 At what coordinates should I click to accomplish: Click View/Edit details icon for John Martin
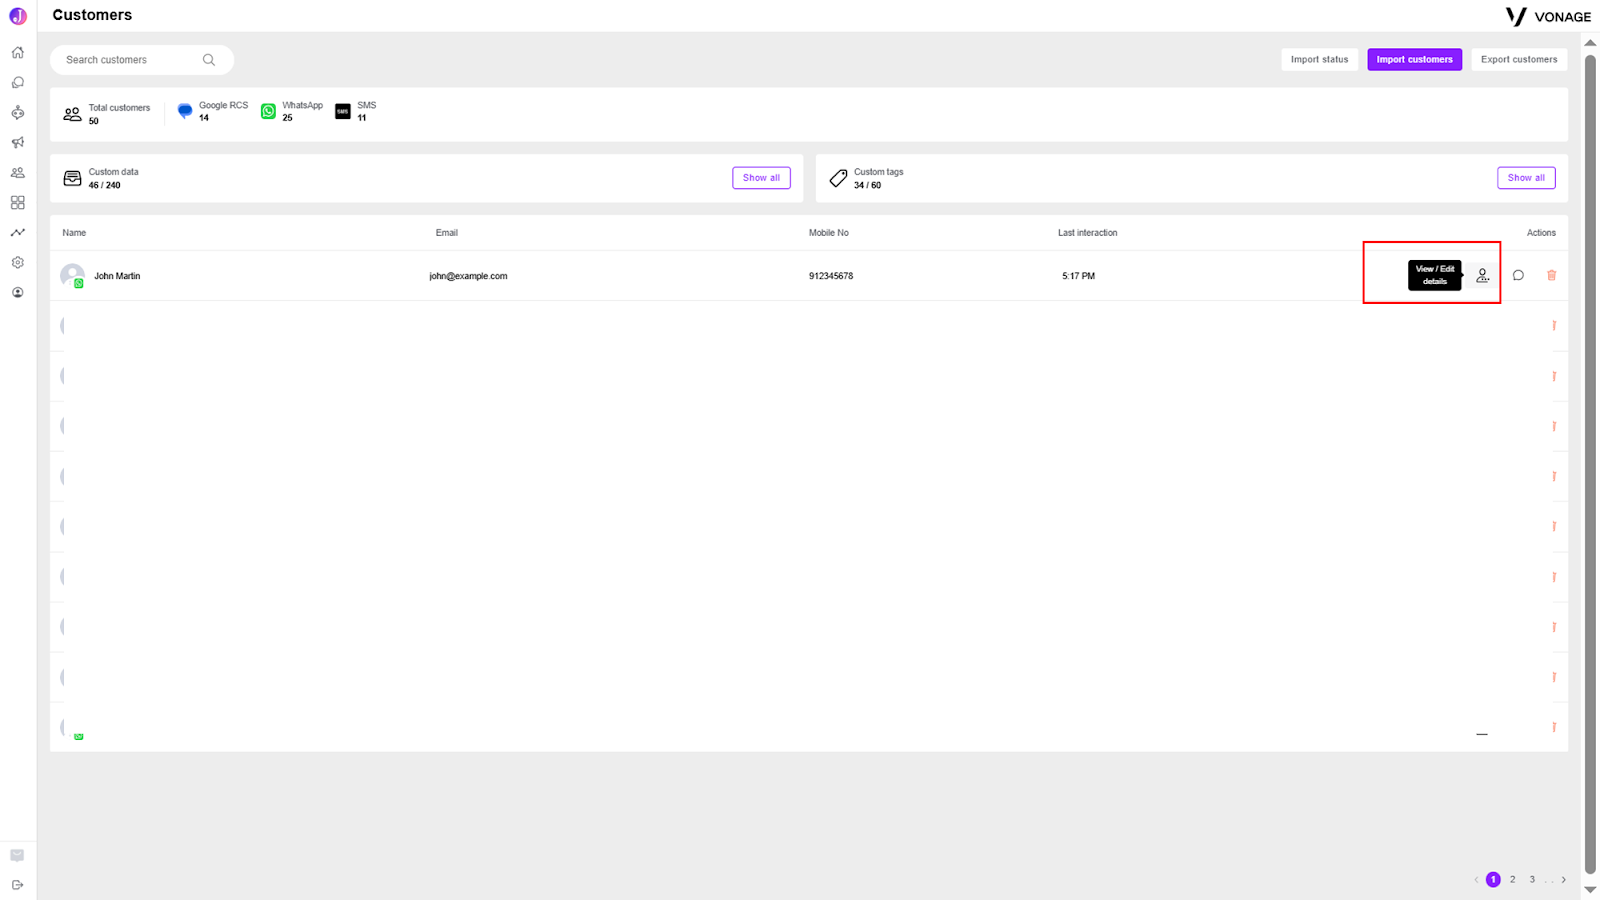[x=1483, y=276]
